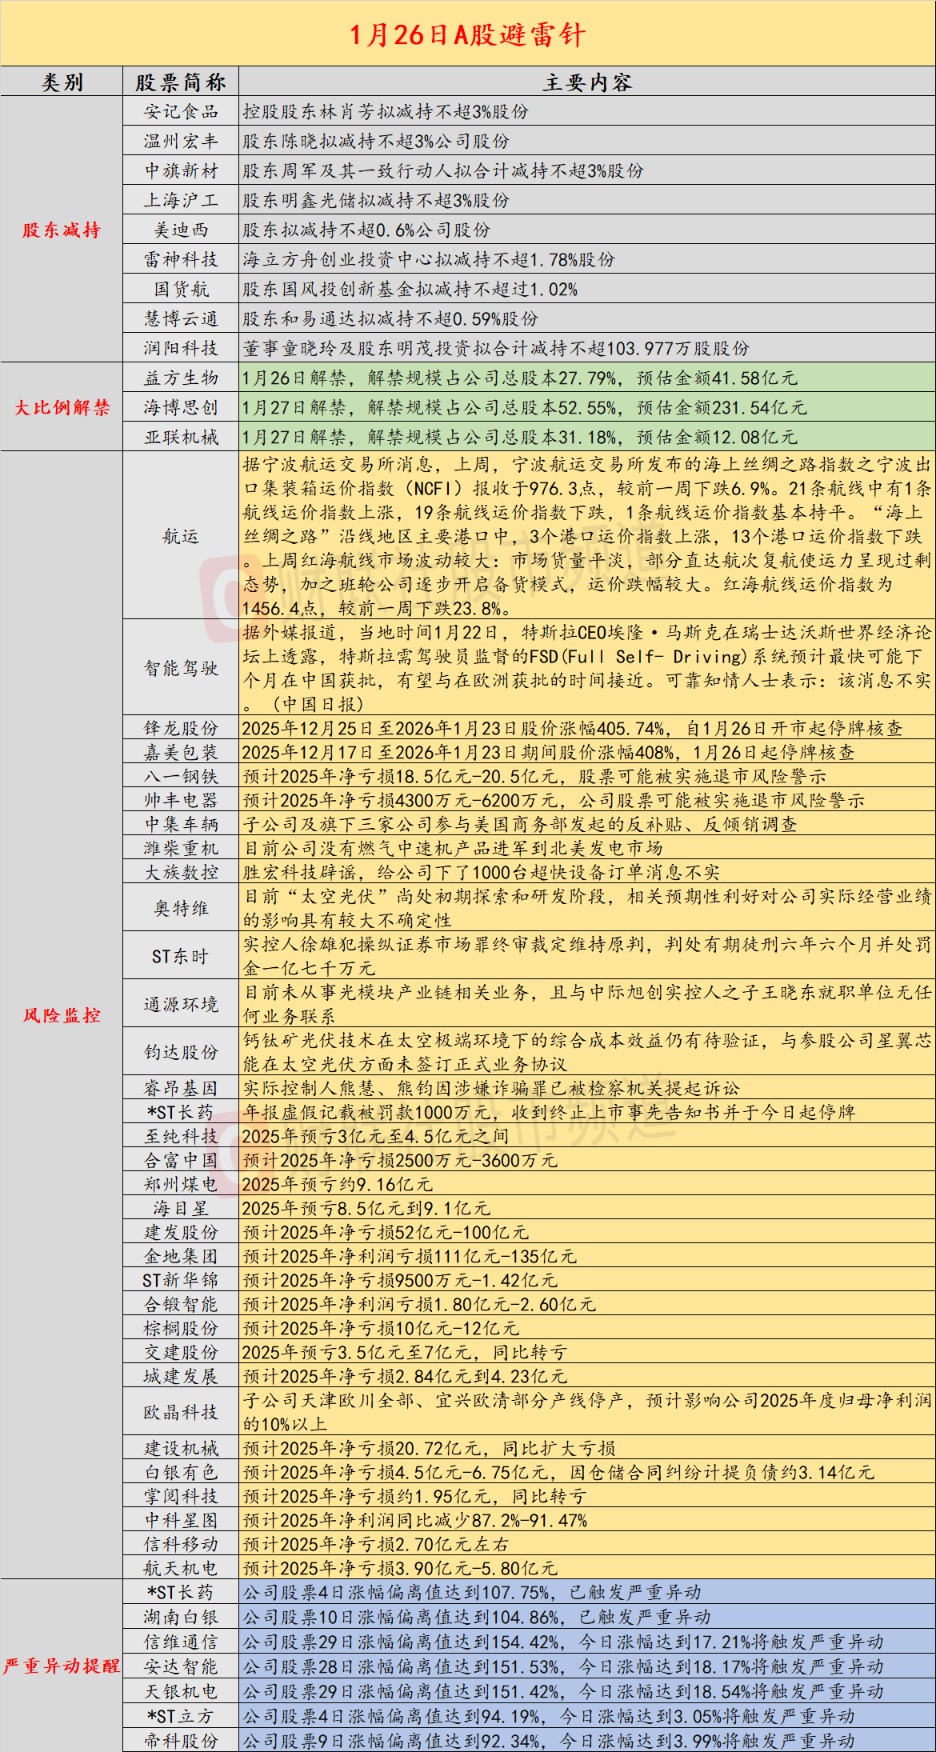Select the 睿昂基因 stock name cell
The image size is (936, 1752).
(x=180, y=1088)
